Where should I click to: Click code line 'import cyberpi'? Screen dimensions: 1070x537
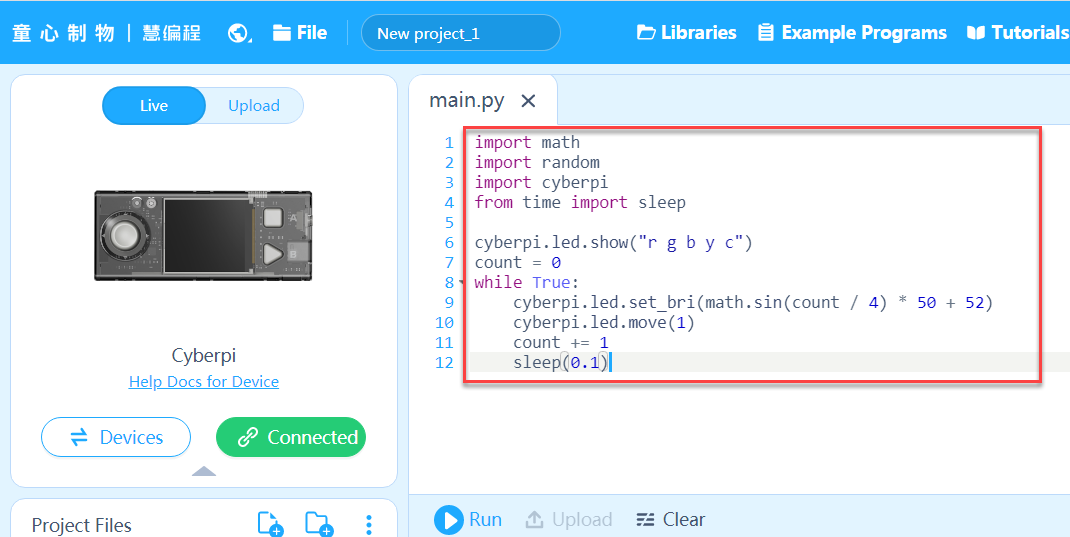coord(541,182)
